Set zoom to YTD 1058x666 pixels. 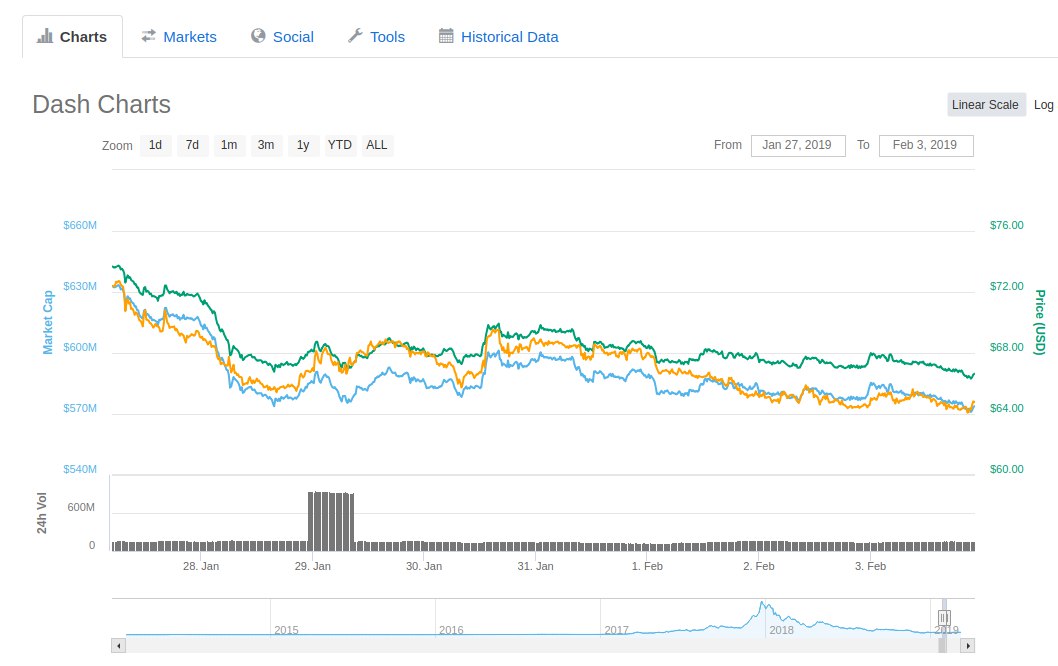[x=339, y=145]
